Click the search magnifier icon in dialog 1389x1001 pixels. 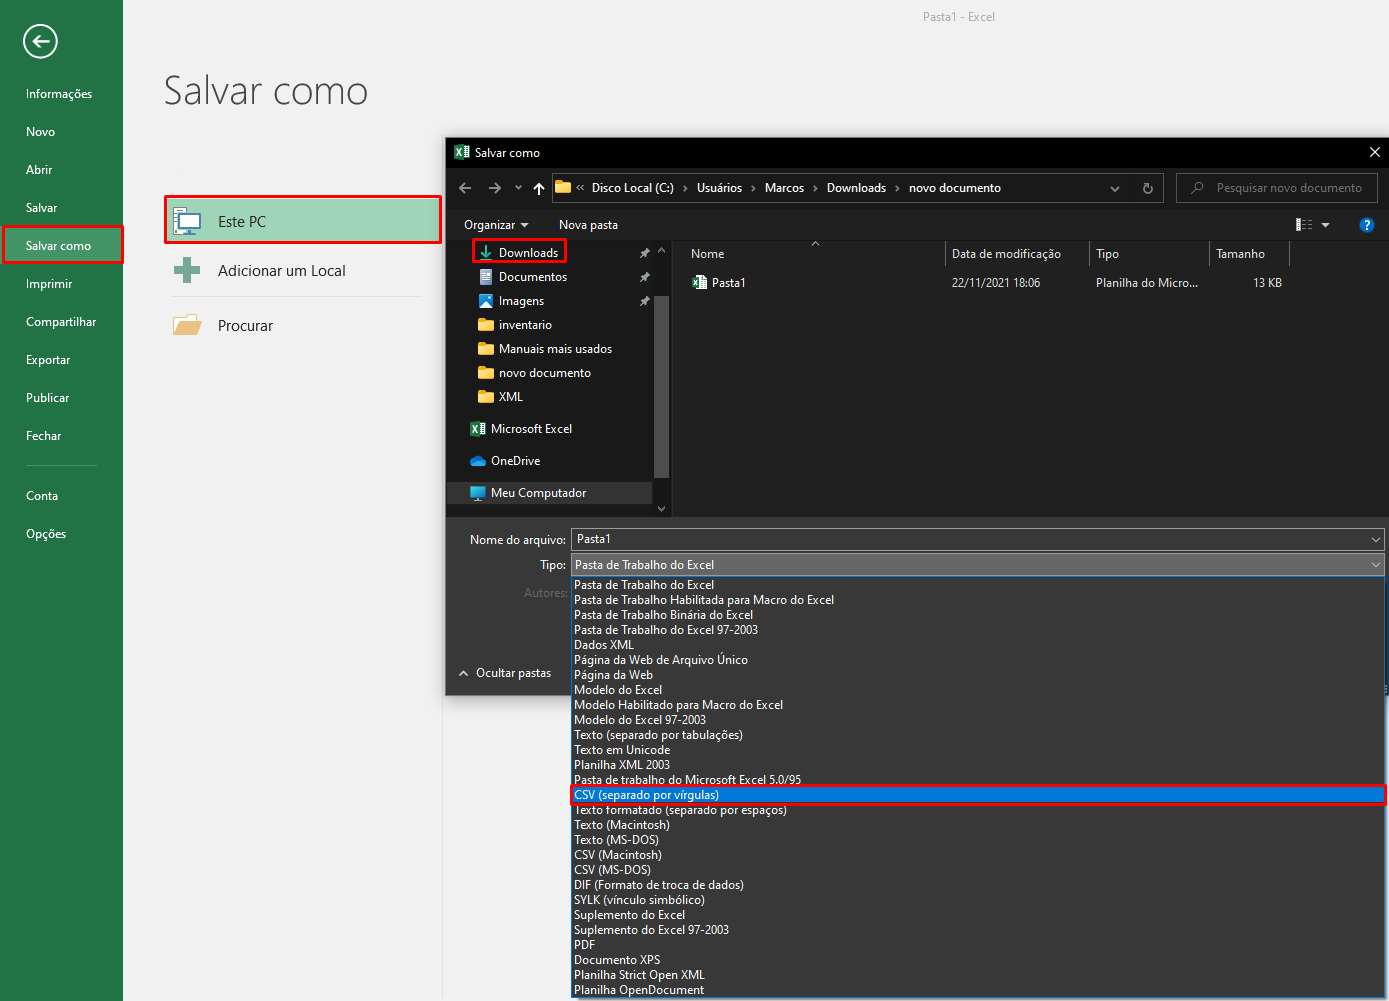click(1197, 188)
